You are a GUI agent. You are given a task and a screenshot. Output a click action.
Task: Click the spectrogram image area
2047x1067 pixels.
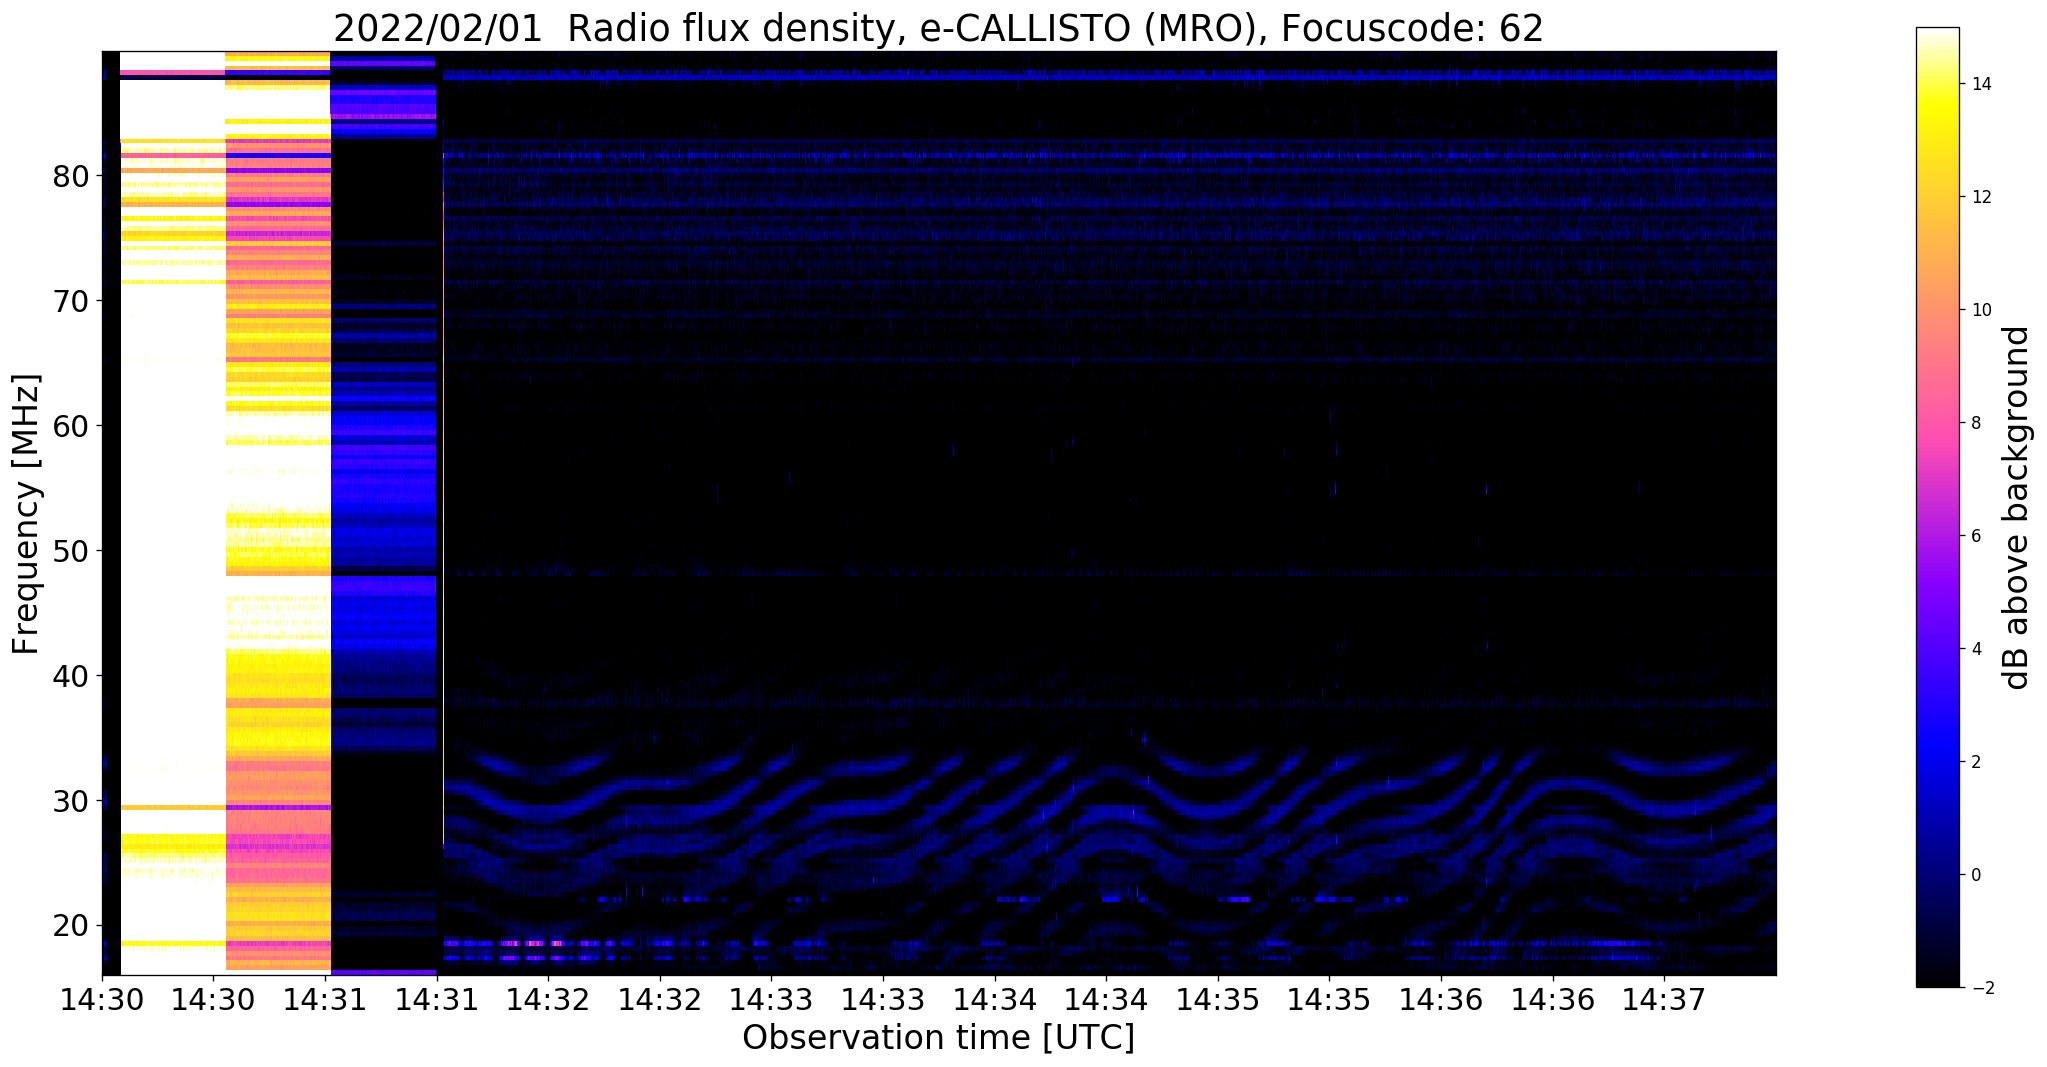pos(939,513)
